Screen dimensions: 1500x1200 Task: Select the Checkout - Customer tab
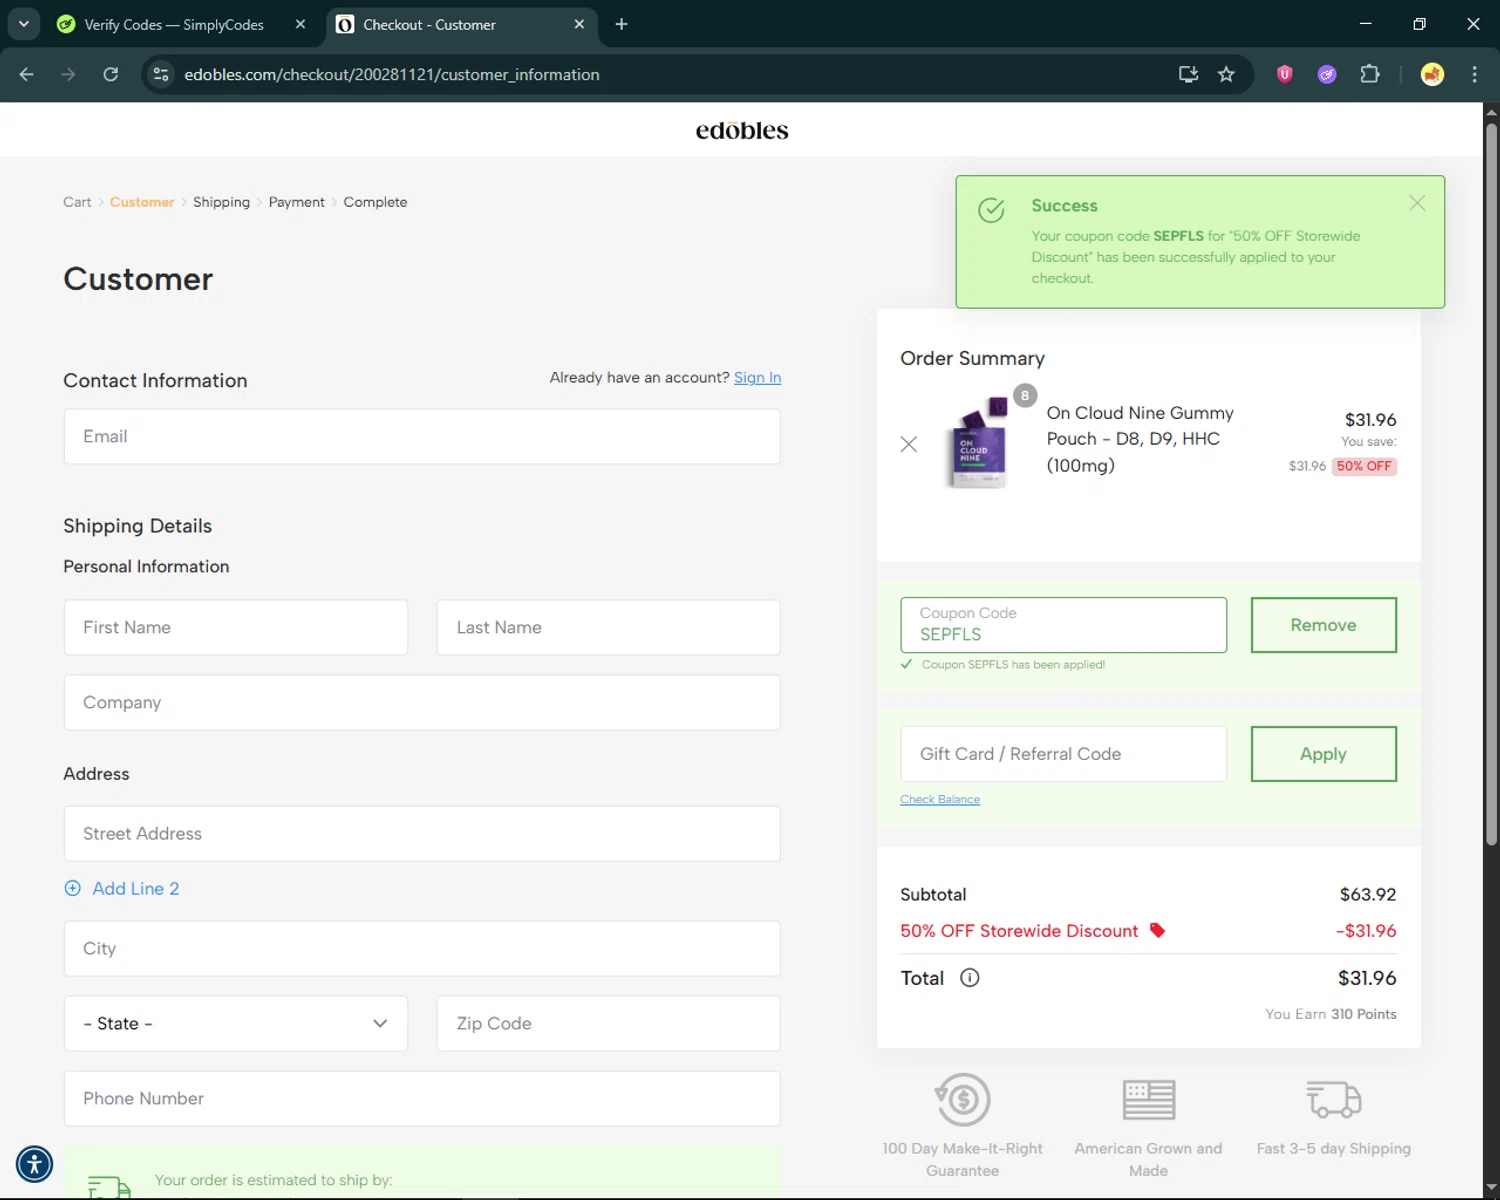coord(429,24)
